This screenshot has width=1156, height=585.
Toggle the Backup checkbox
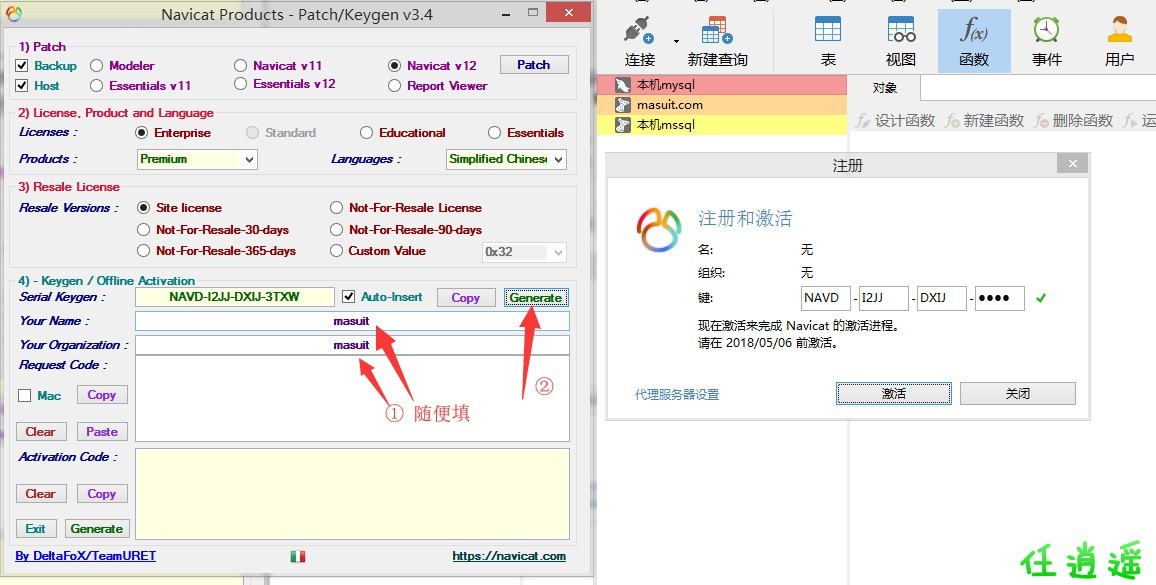point(21,66)
